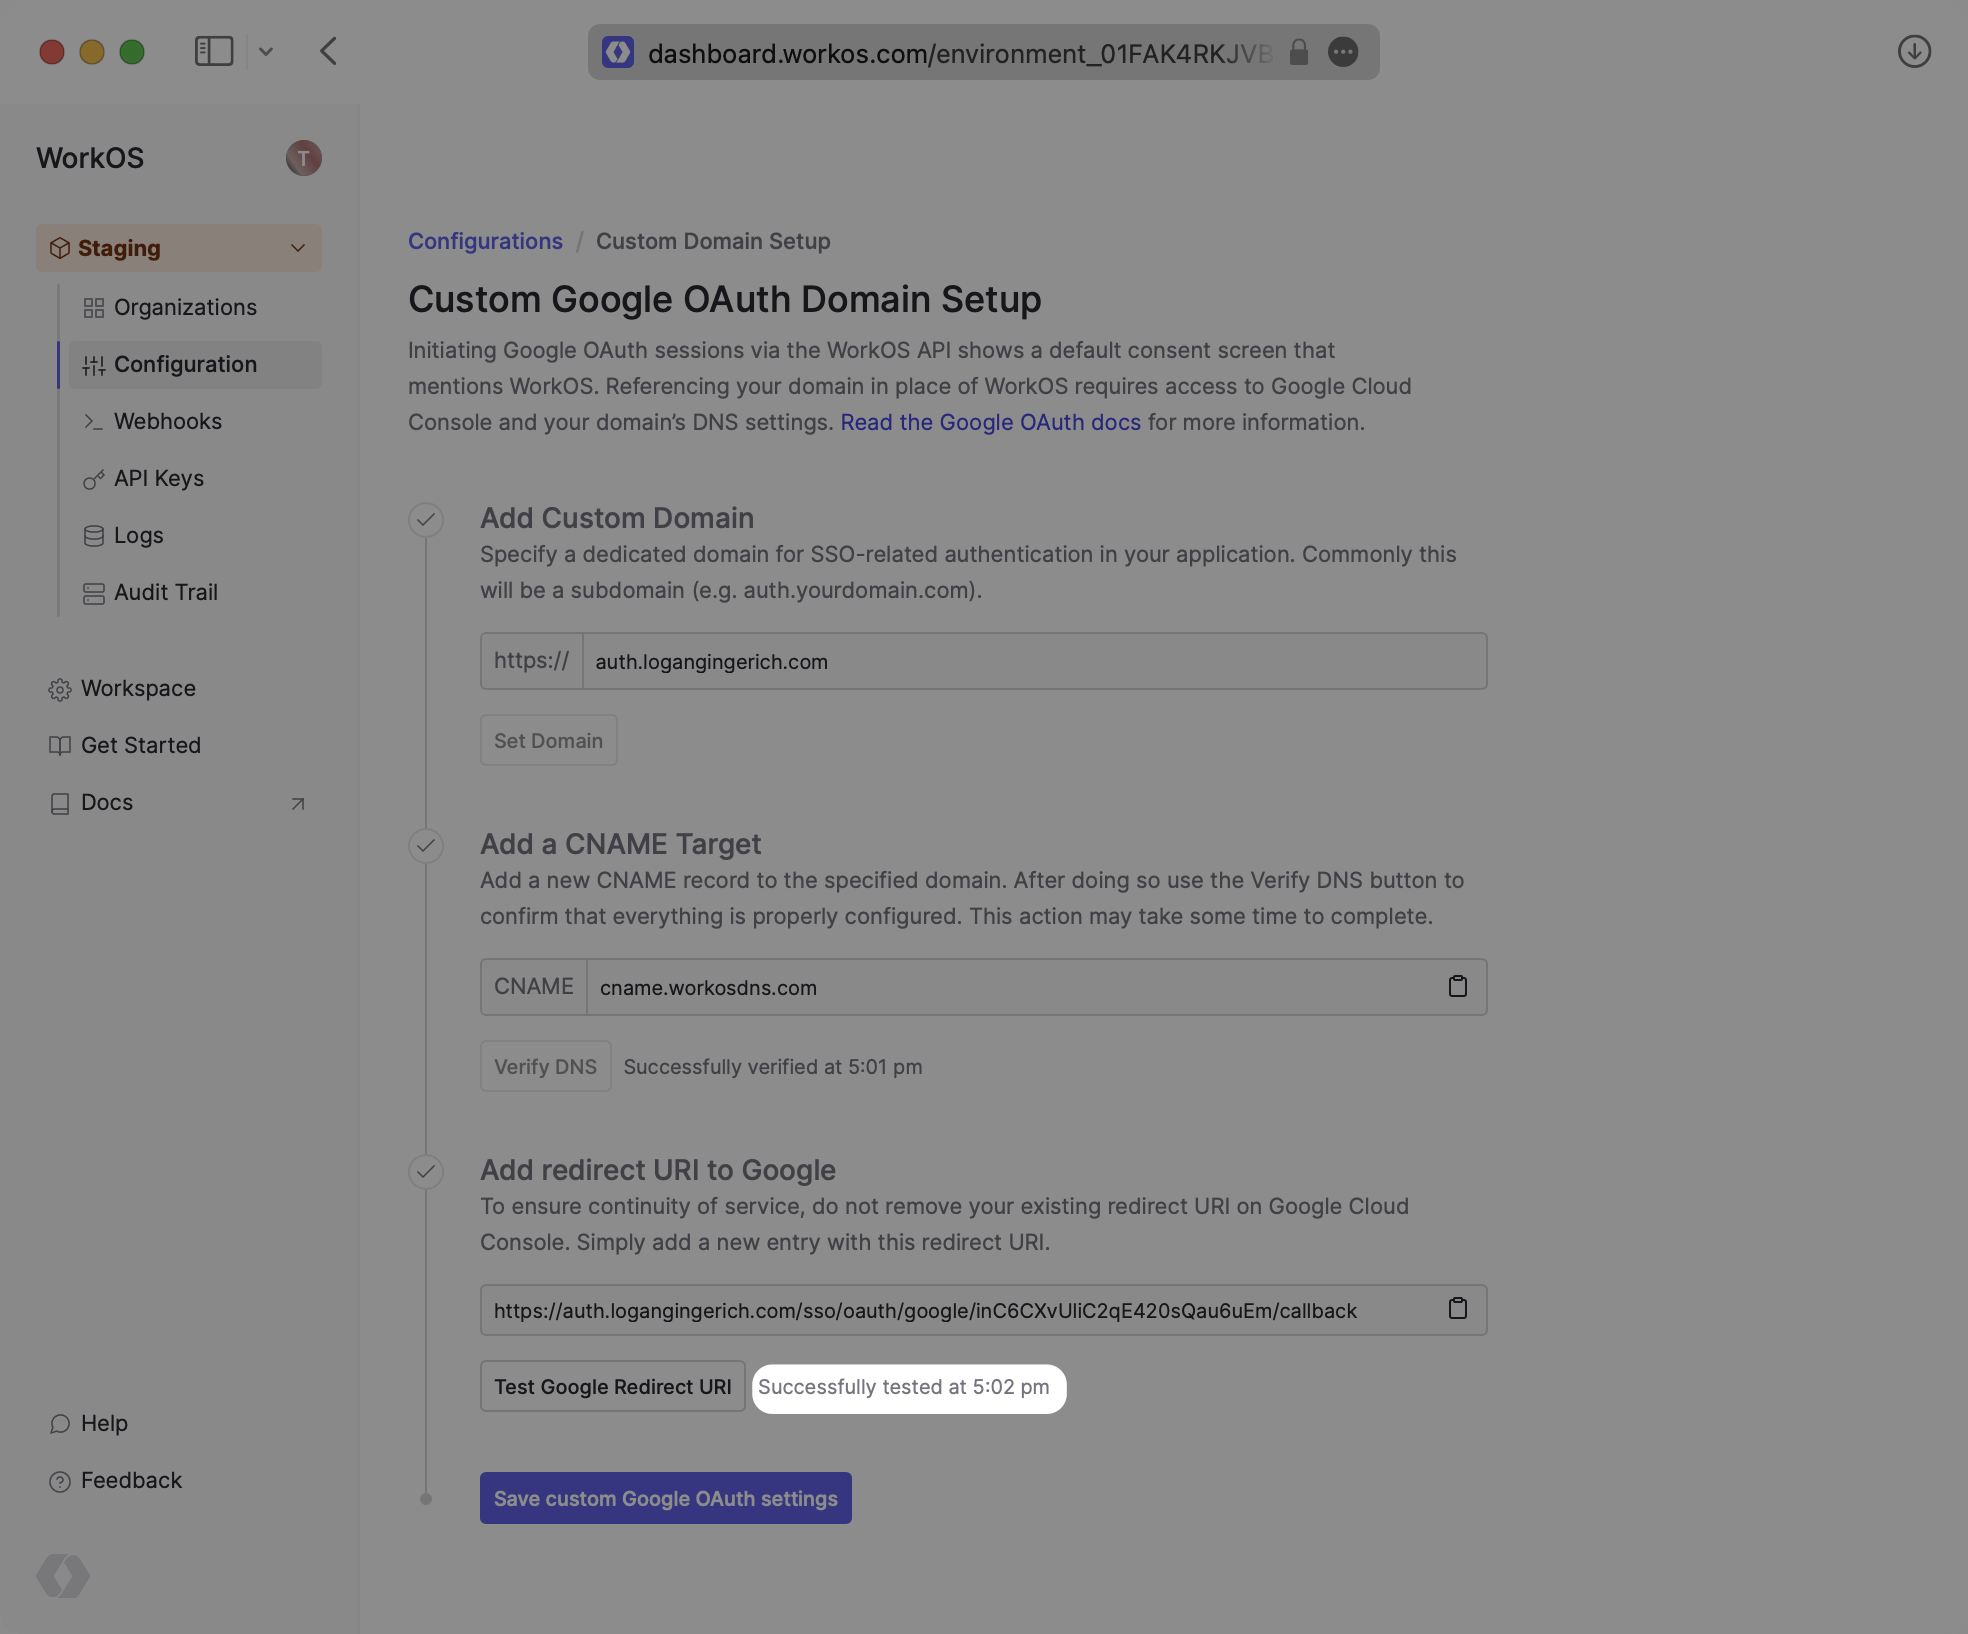The height and width of the screenshot is (1634, 1968).
Task: Click Add redirect URI step checkmark
Action: (426, 1172)
